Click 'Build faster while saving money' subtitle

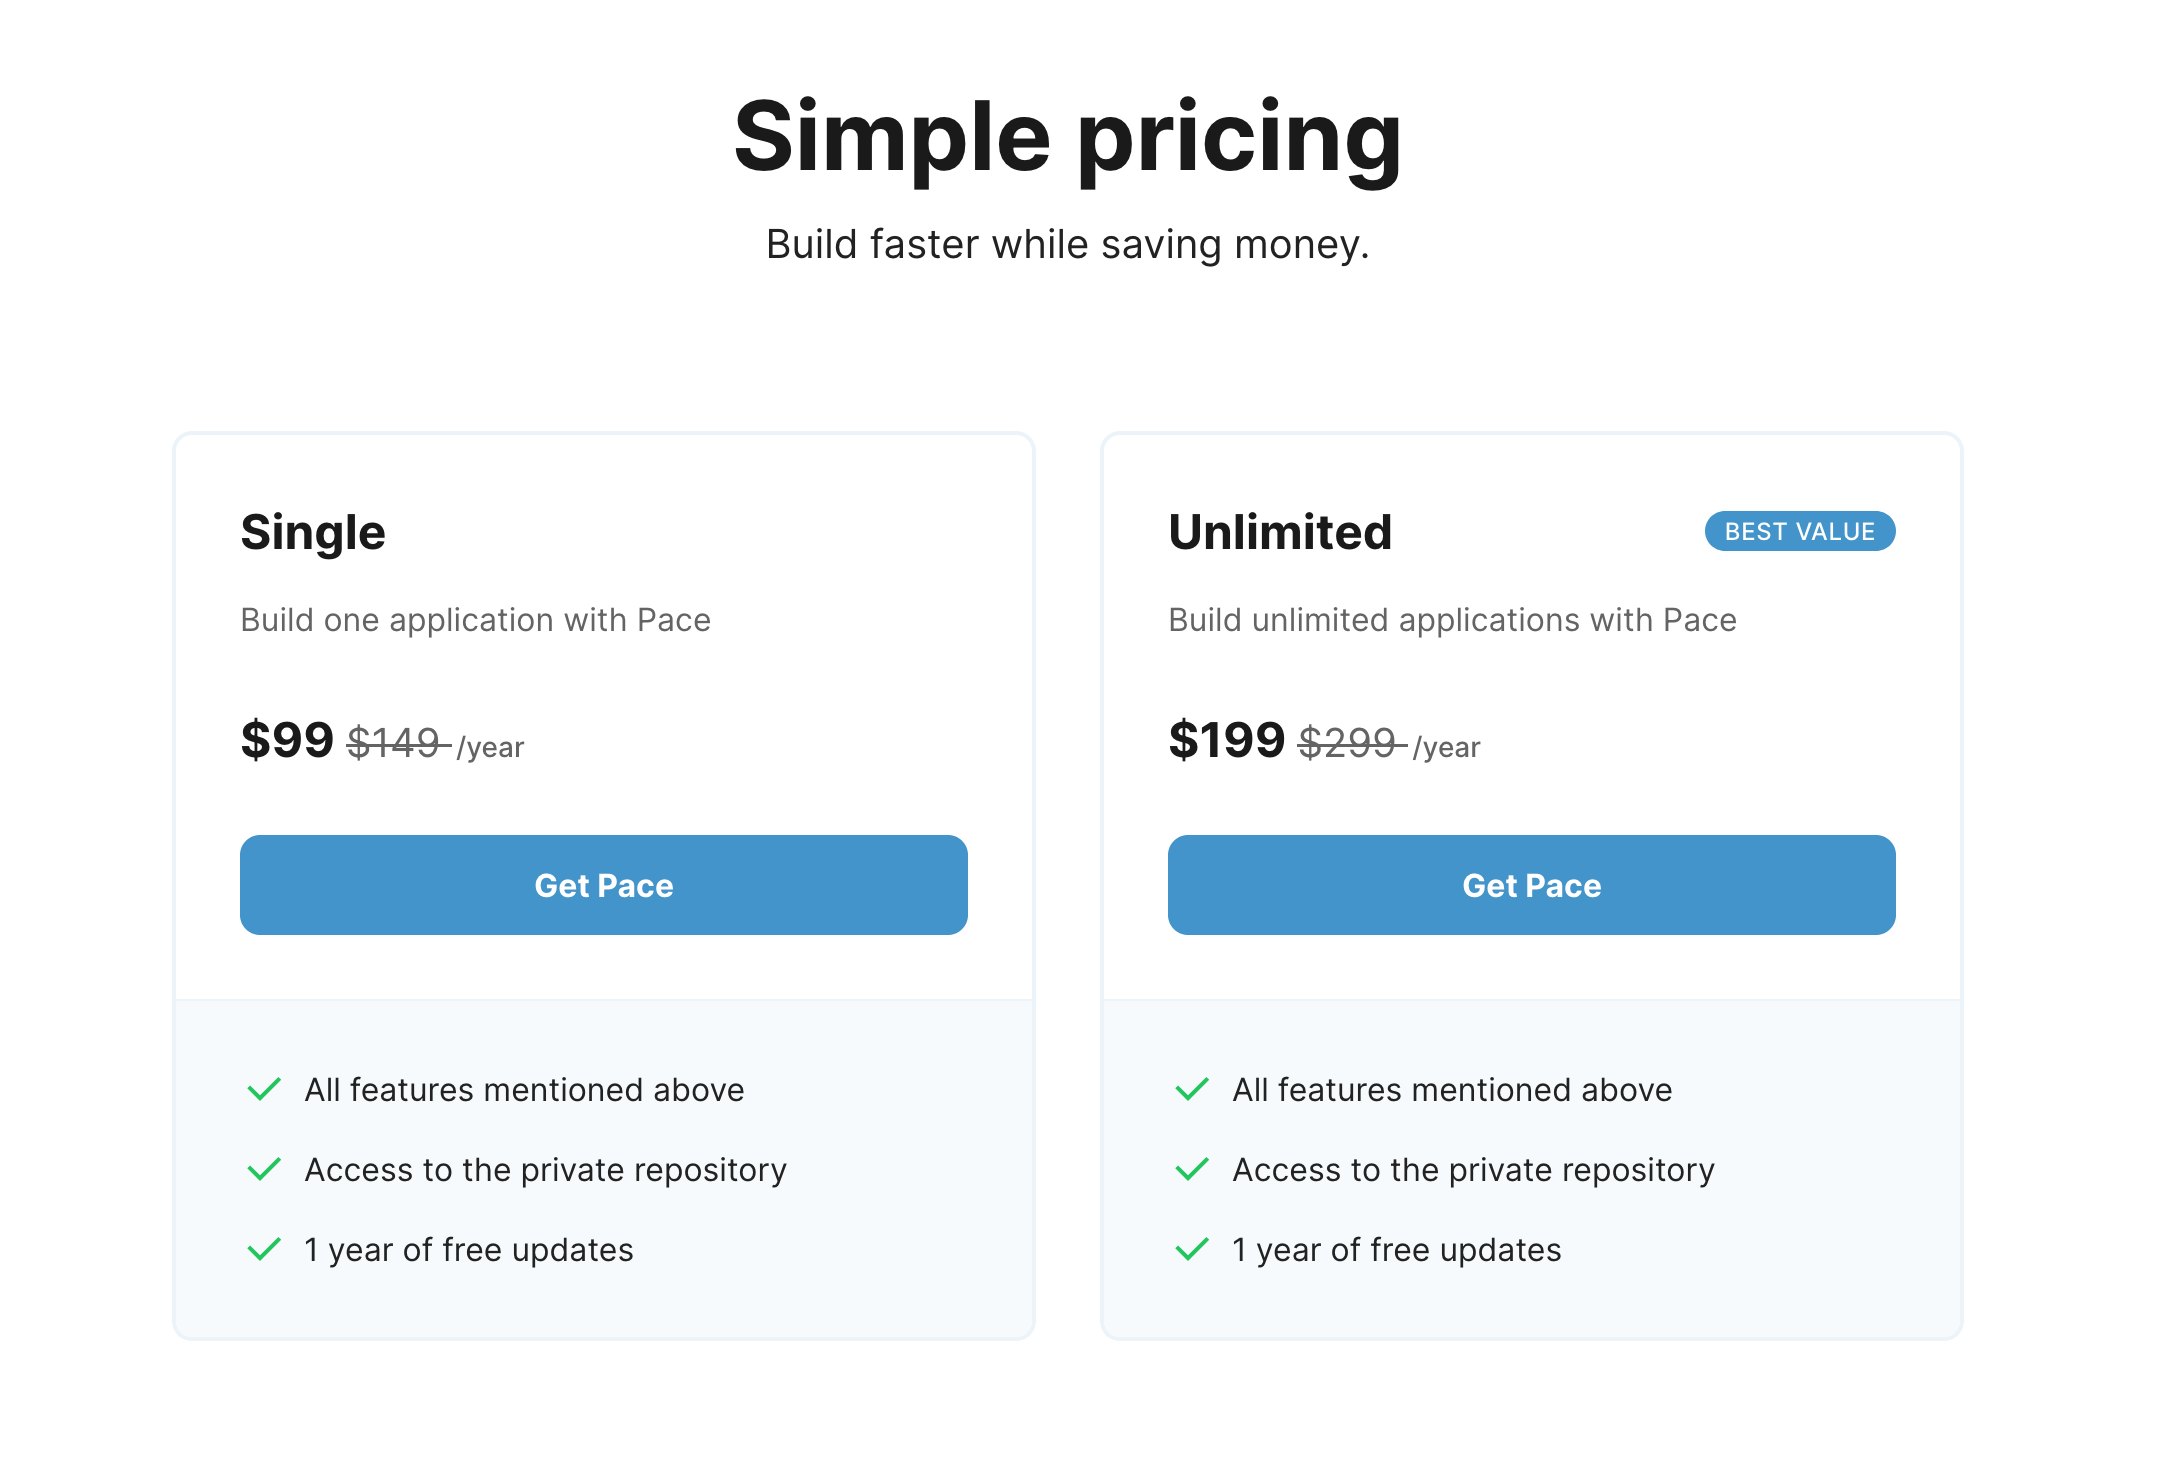tap(1068, 244)
